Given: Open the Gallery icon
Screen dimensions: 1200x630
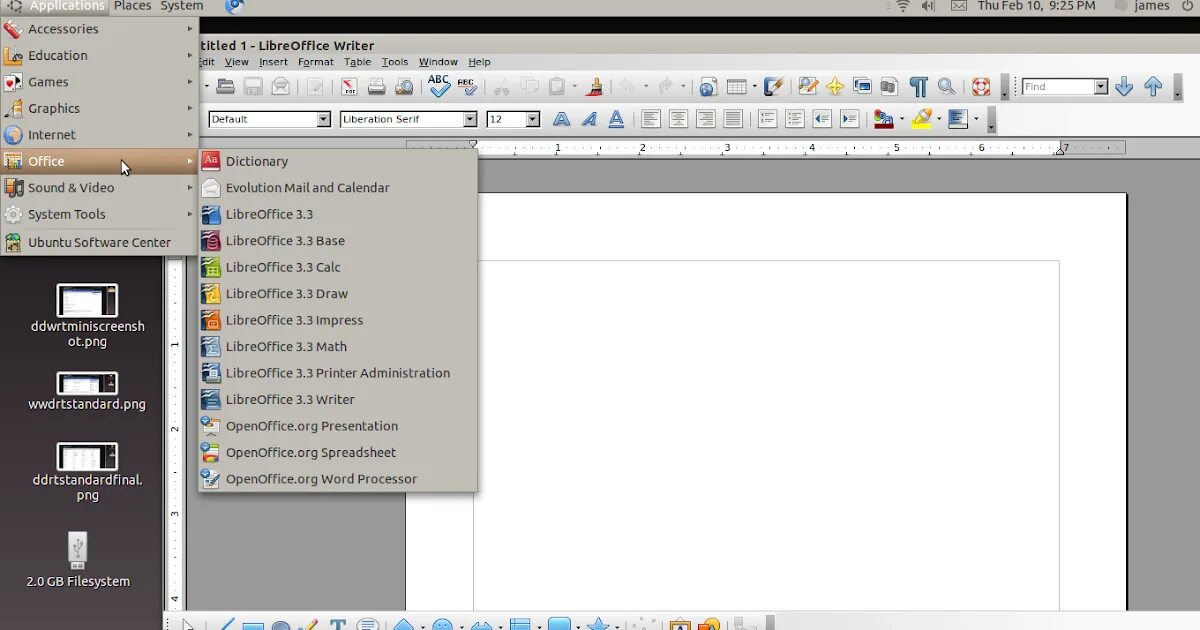Looking at the screenshot, I should [862, 87].
